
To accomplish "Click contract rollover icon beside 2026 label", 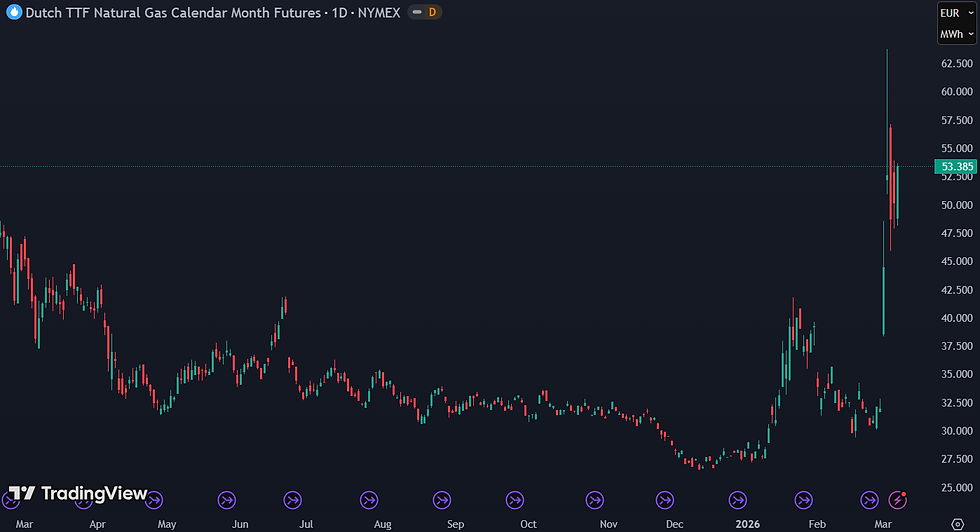I will point(738,500).
